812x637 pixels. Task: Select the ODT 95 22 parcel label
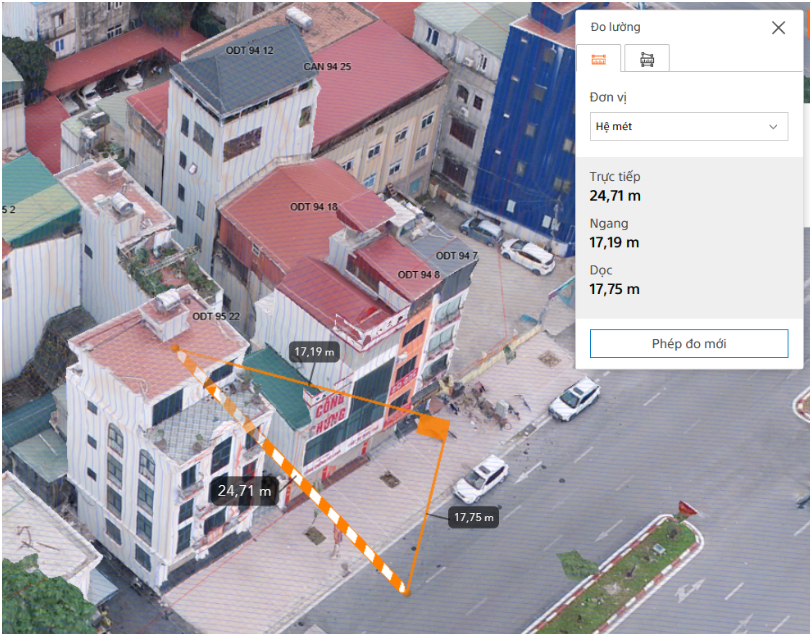pos(216,316)
